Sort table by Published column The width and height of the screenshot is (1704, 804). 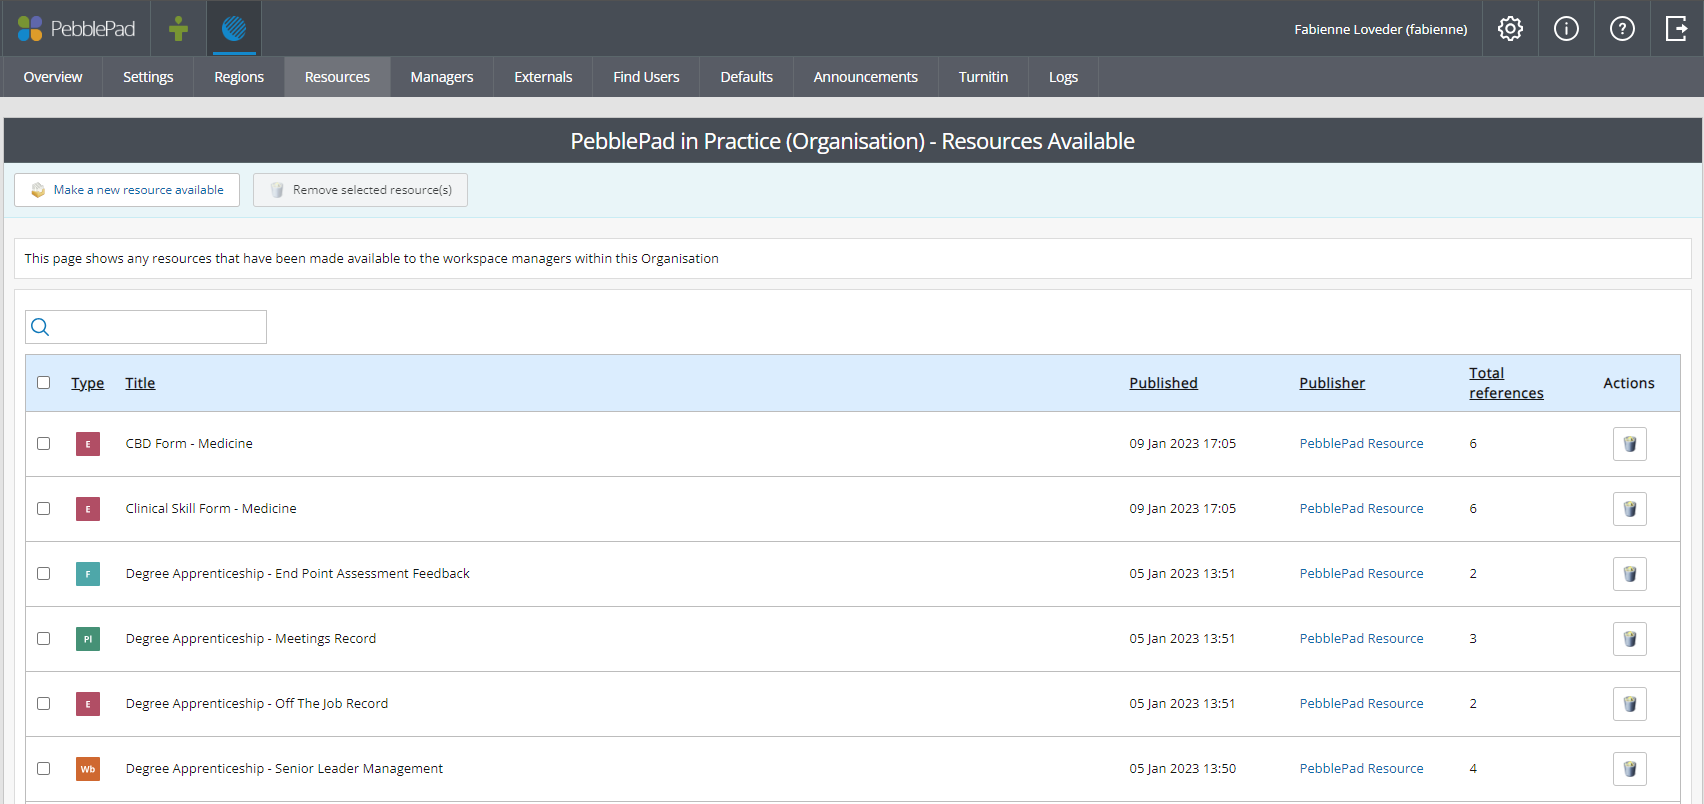pos(1163,383)
